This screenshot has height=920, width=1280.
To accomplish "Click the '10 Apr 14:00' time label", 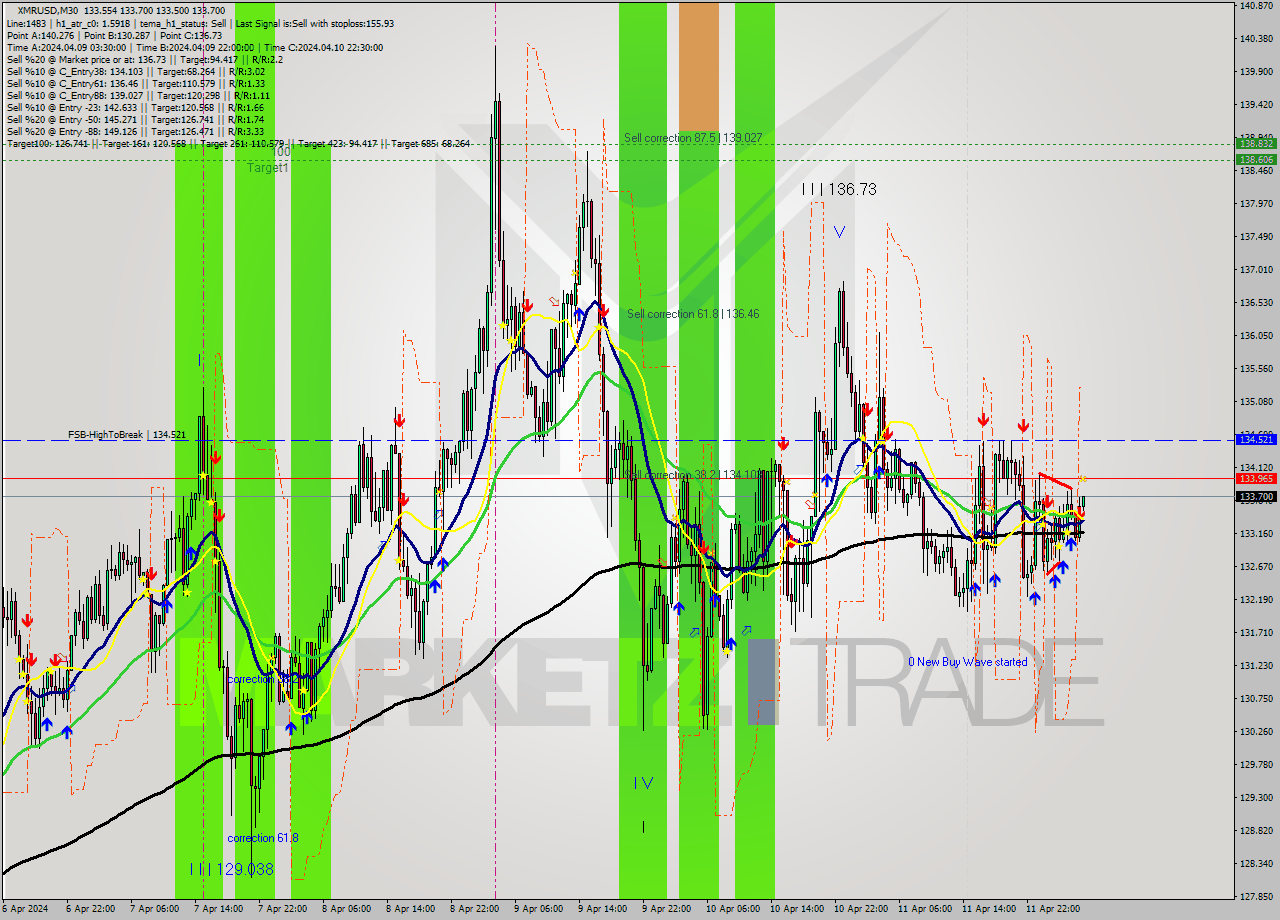I will [797, 909].
